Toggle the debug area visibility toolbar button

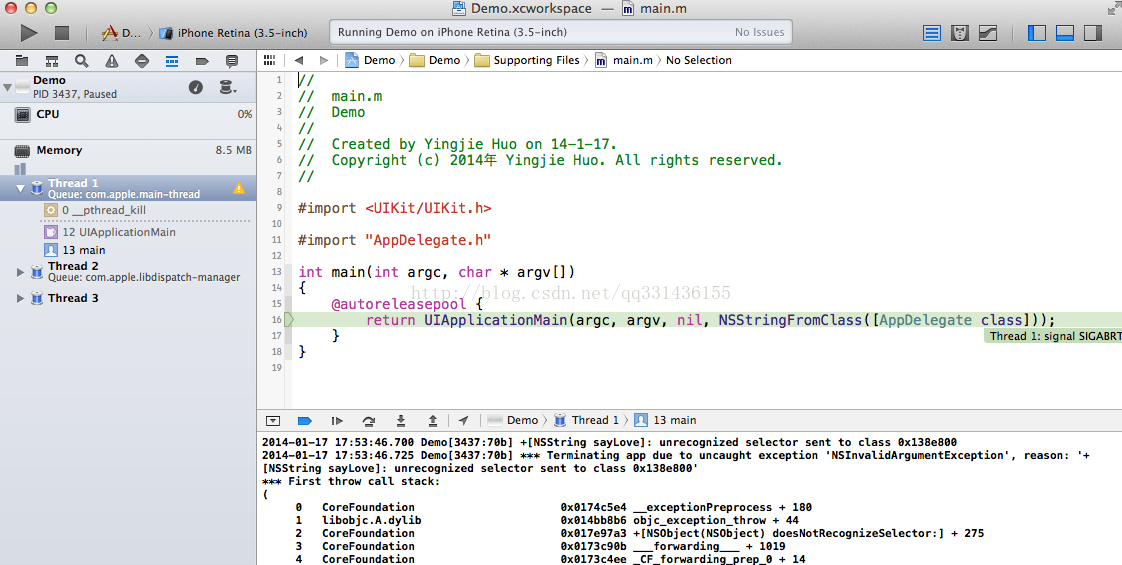coord(1065,33)
